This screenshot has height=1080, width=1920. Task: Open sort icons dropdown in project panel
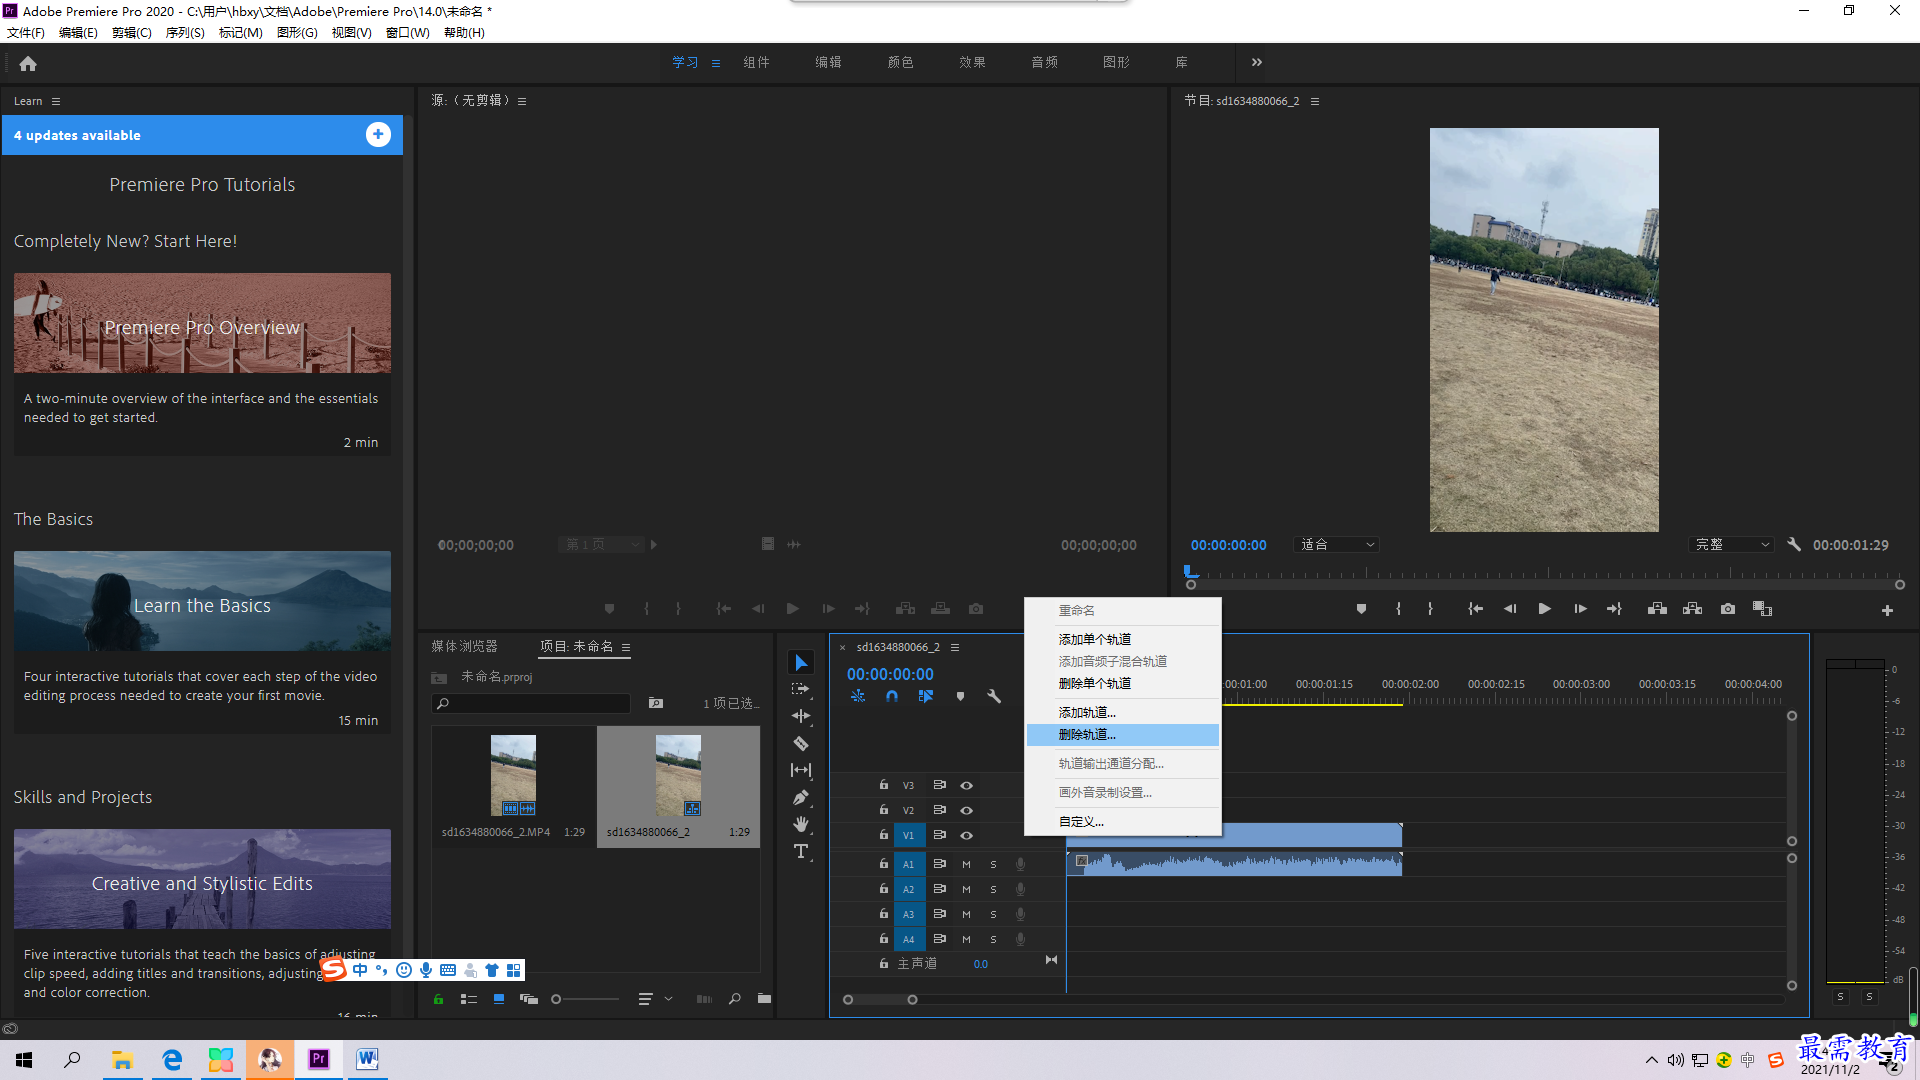(x=655, y=999)
